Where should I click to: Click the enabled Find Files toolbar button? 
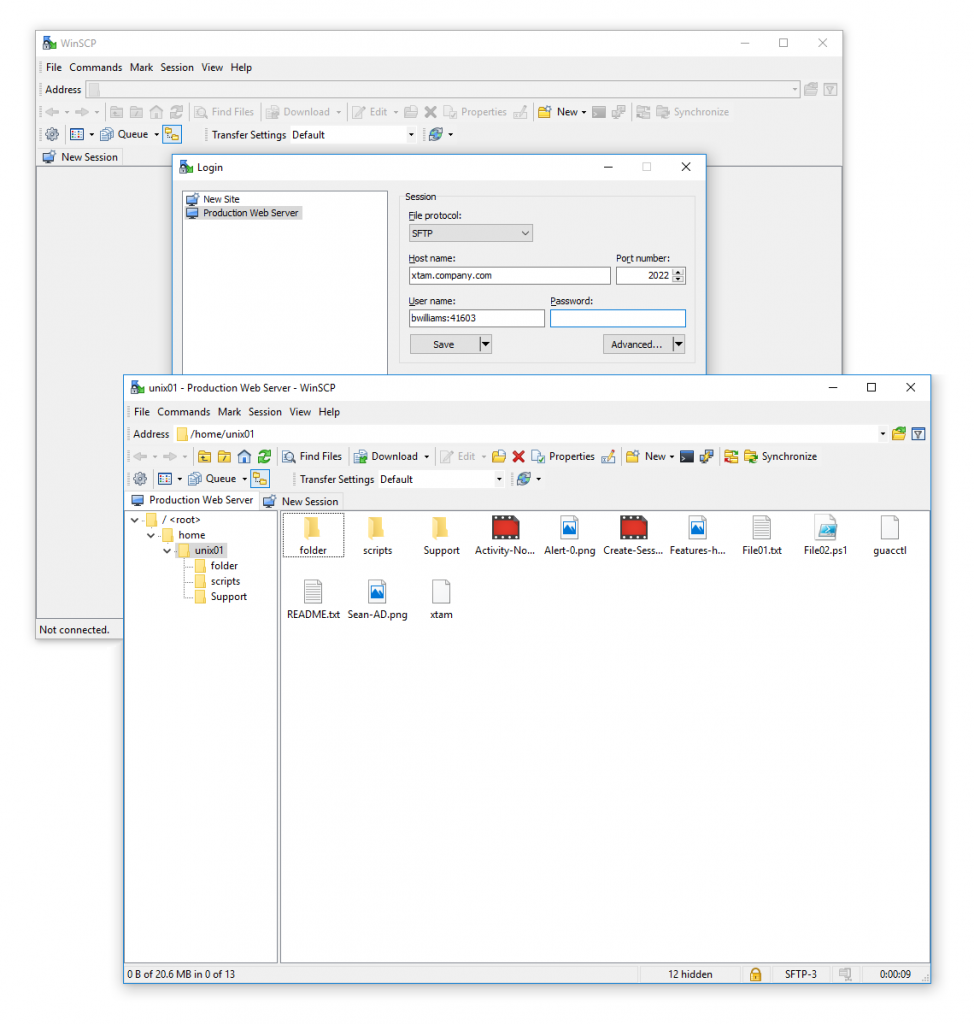[x=312, y=457]
